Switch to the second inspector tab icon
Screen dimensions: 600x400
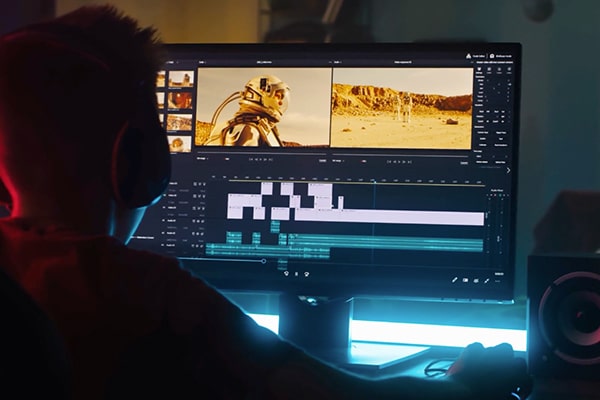point(489,70)
